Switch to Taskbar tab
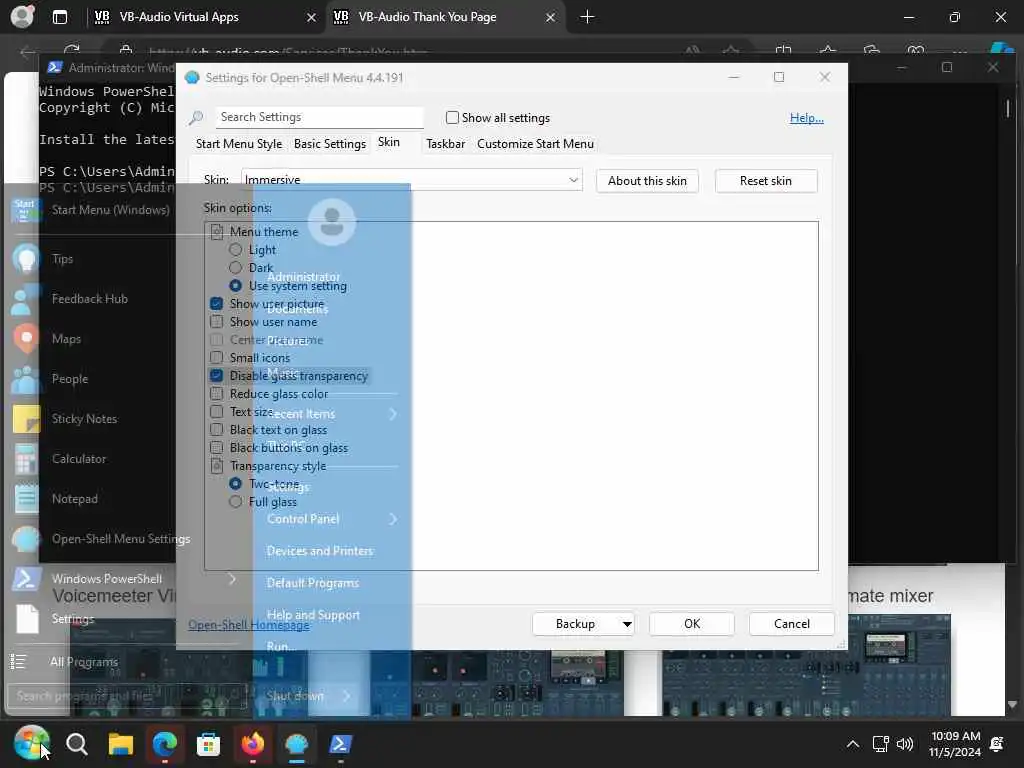The height and width of the screenshot is (768, 1024). coord(445,144)
